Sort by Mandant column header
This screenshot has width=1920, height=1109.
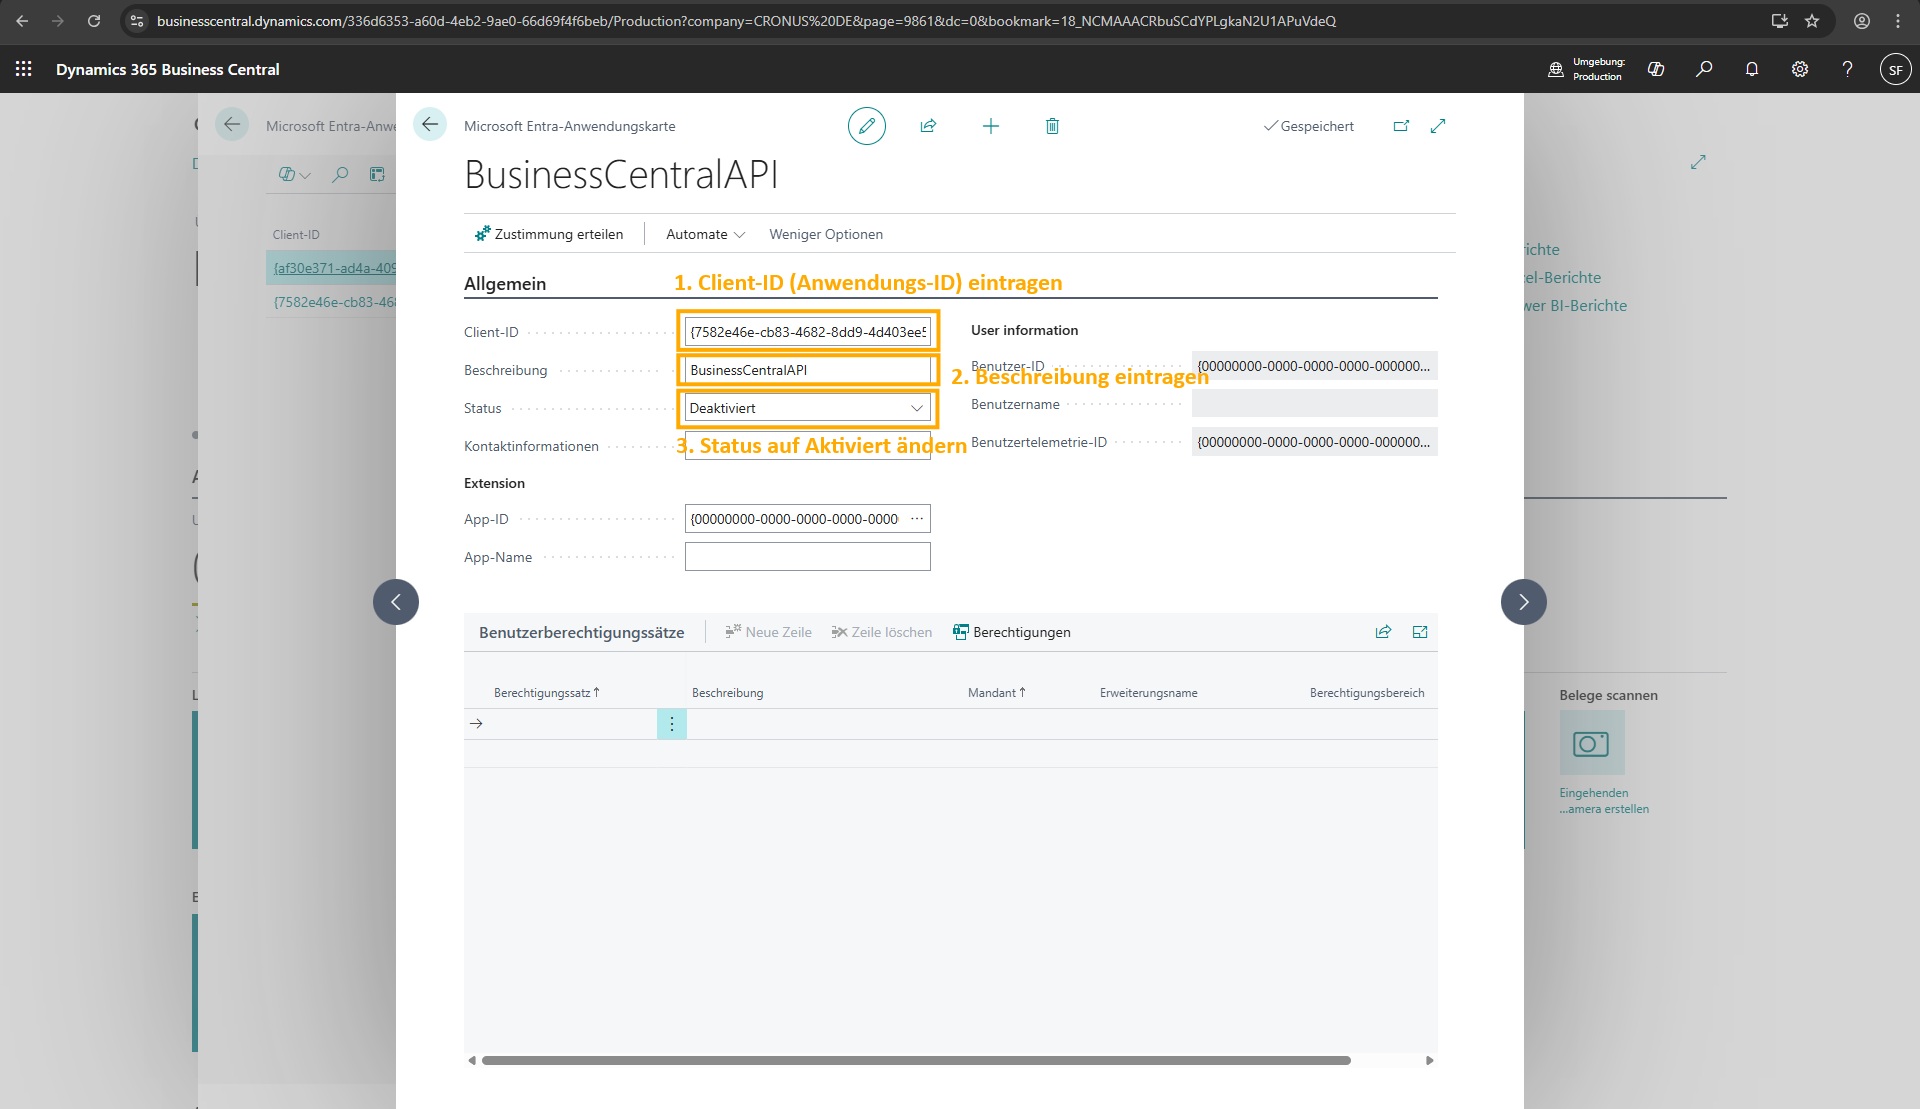tap(996, 692)
